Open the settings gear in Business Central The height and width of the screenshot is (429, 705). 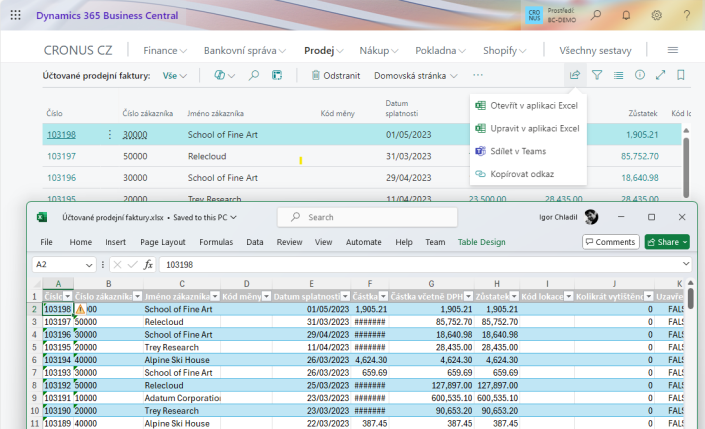point(657,16)
